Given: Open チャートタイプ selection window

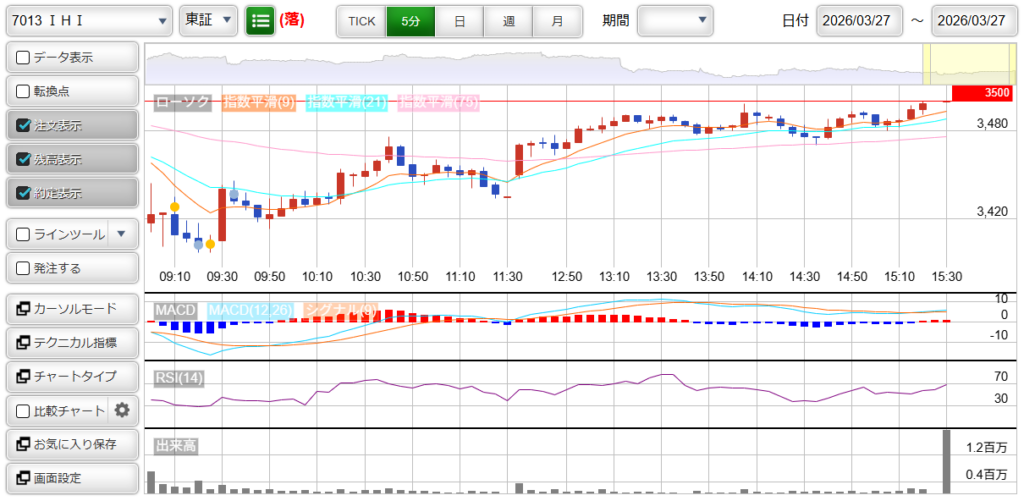Looking at the screenshot, I should (70, 376).
